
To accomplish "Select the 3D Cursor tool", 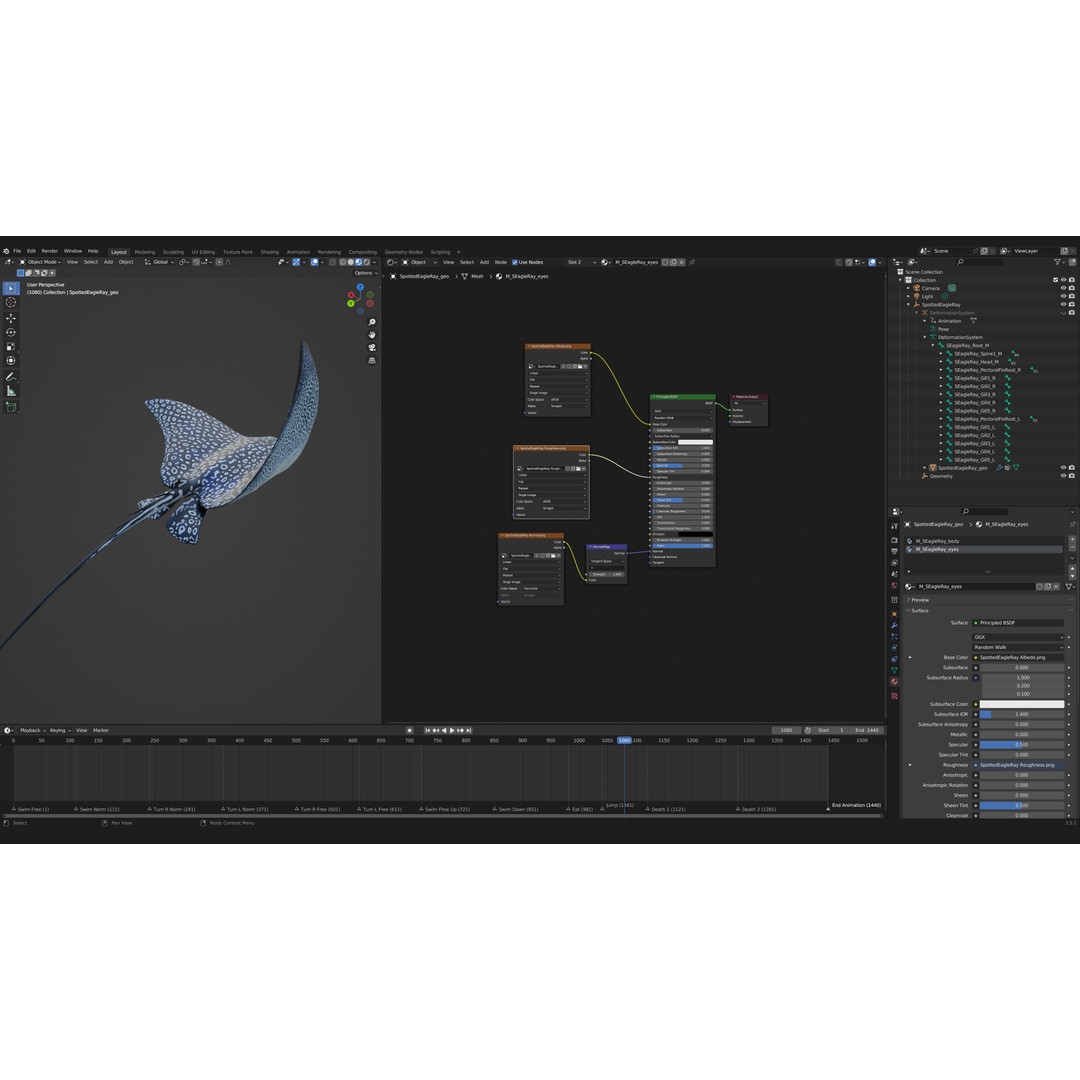I will click(x=11, y=302).
